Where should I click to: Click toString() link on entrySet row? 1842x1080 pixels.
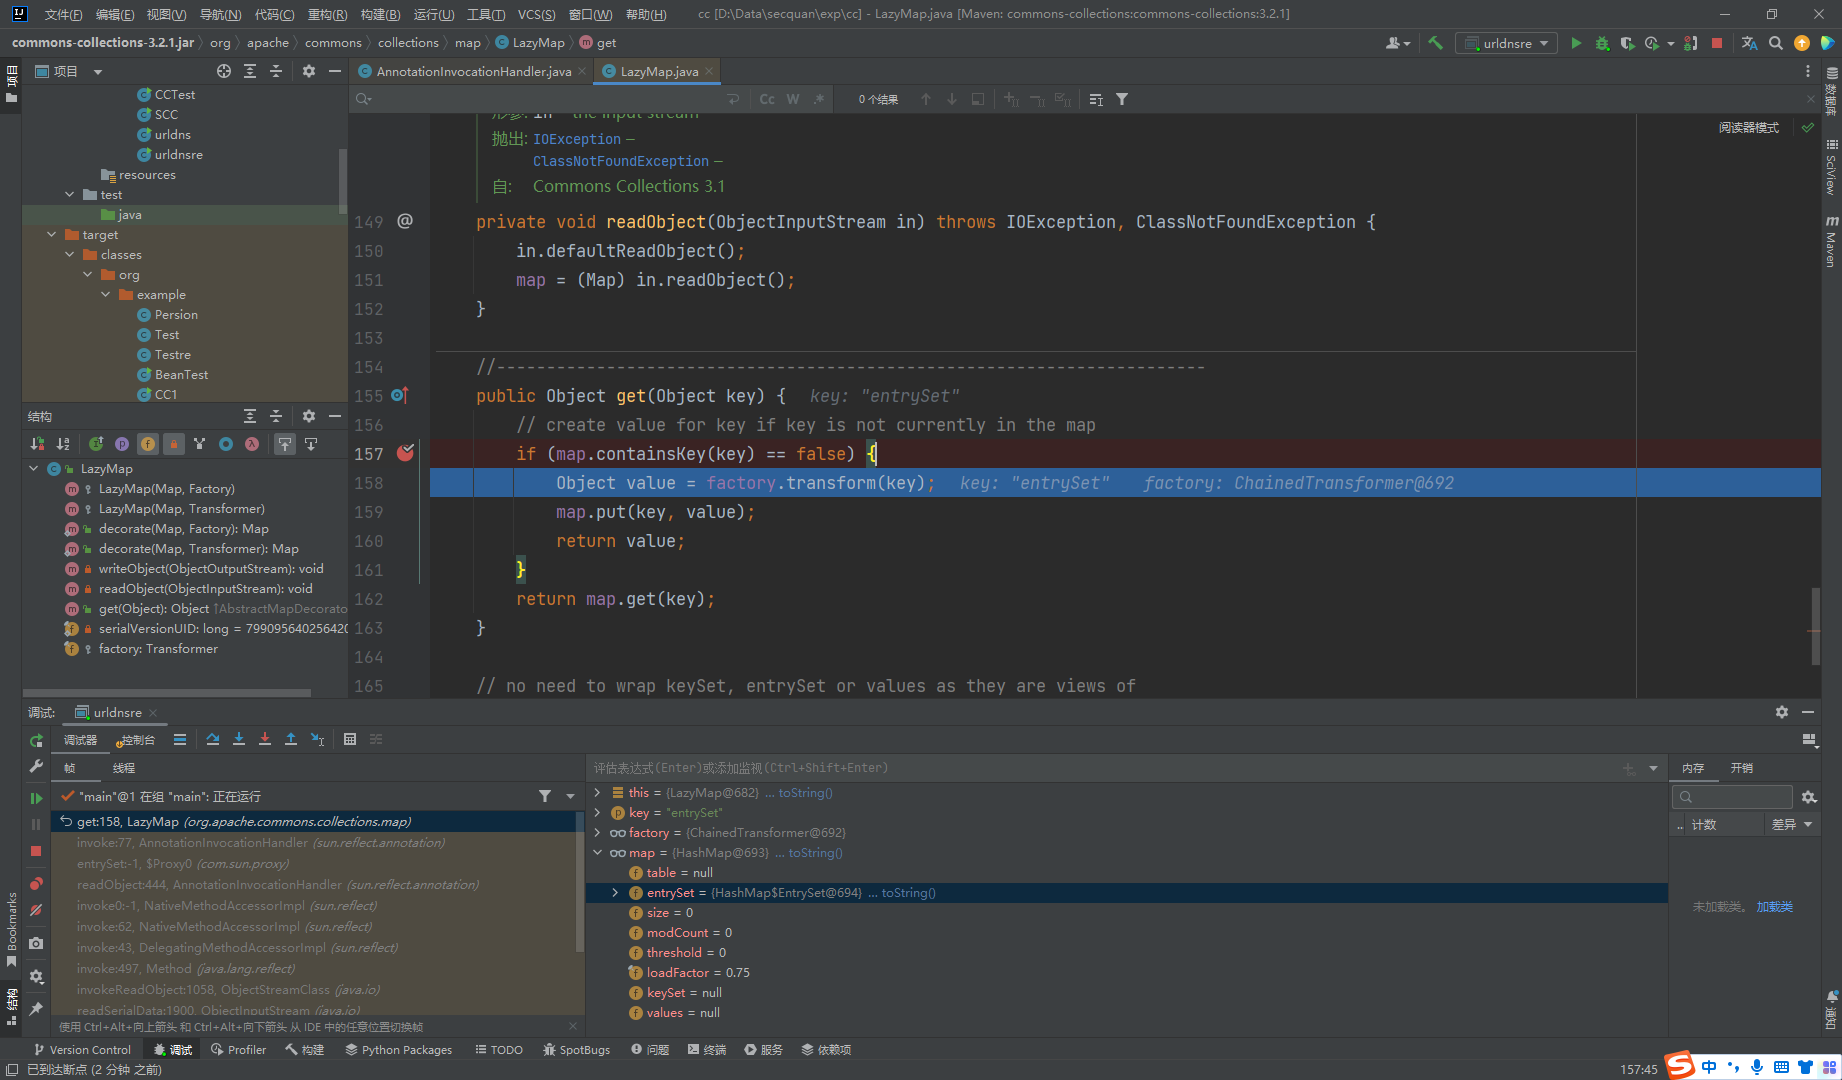[908, 892]
